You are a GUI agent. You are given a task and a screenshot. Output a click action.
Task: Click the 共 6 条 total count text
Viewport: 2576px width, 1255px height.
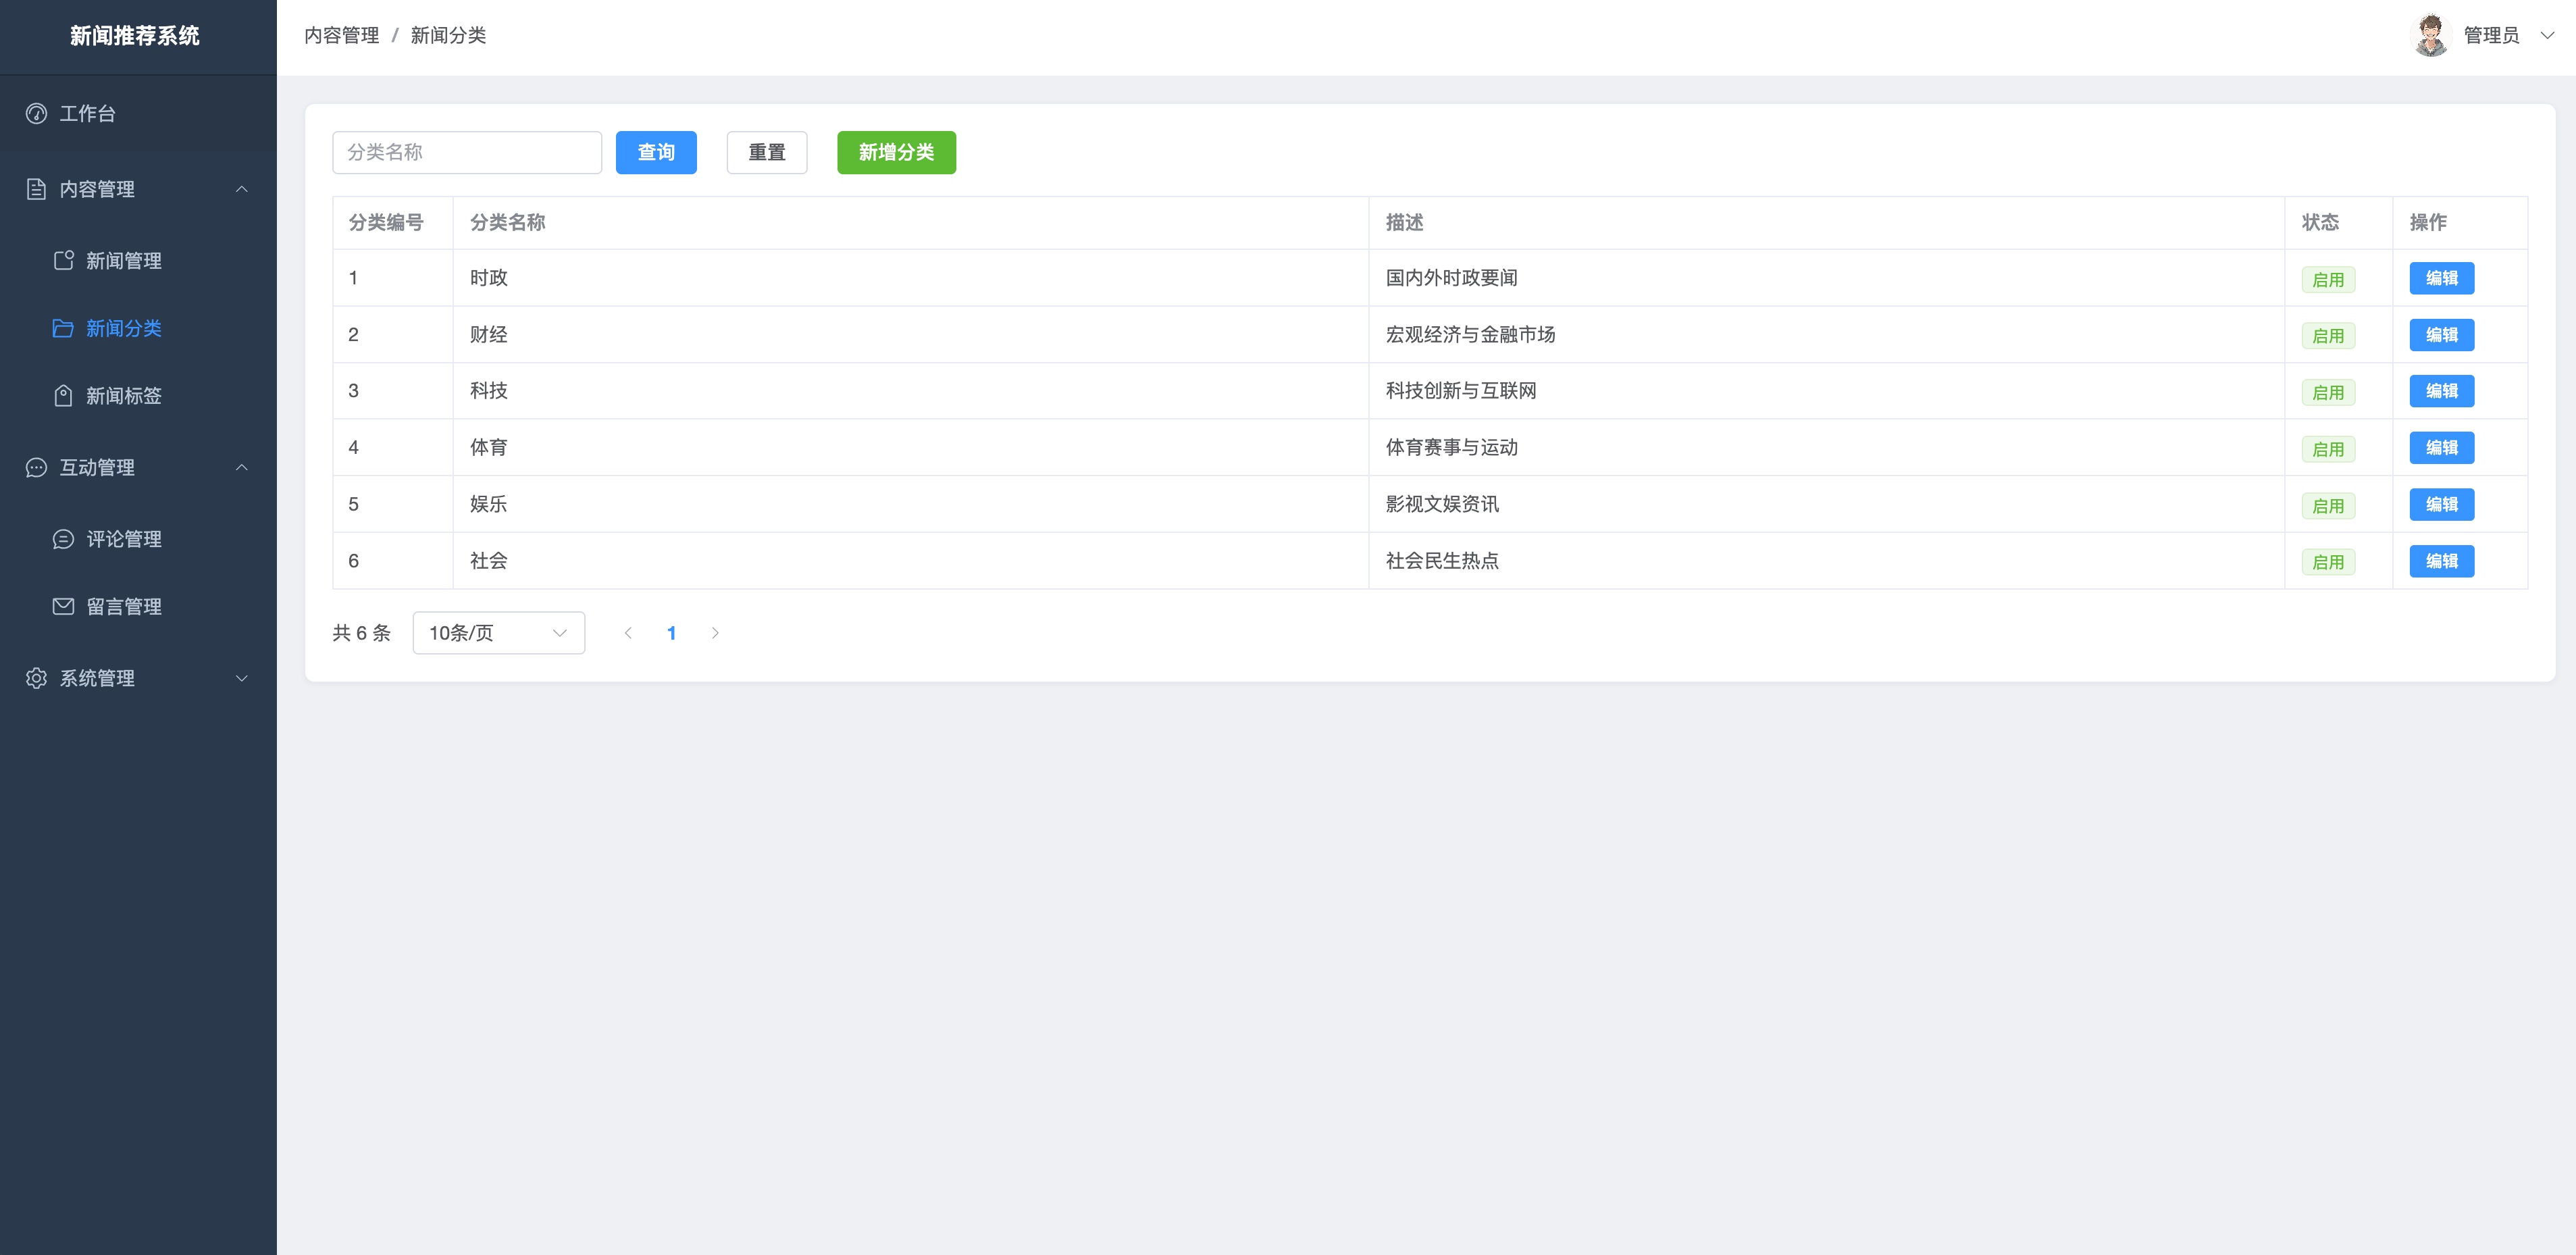362,633
